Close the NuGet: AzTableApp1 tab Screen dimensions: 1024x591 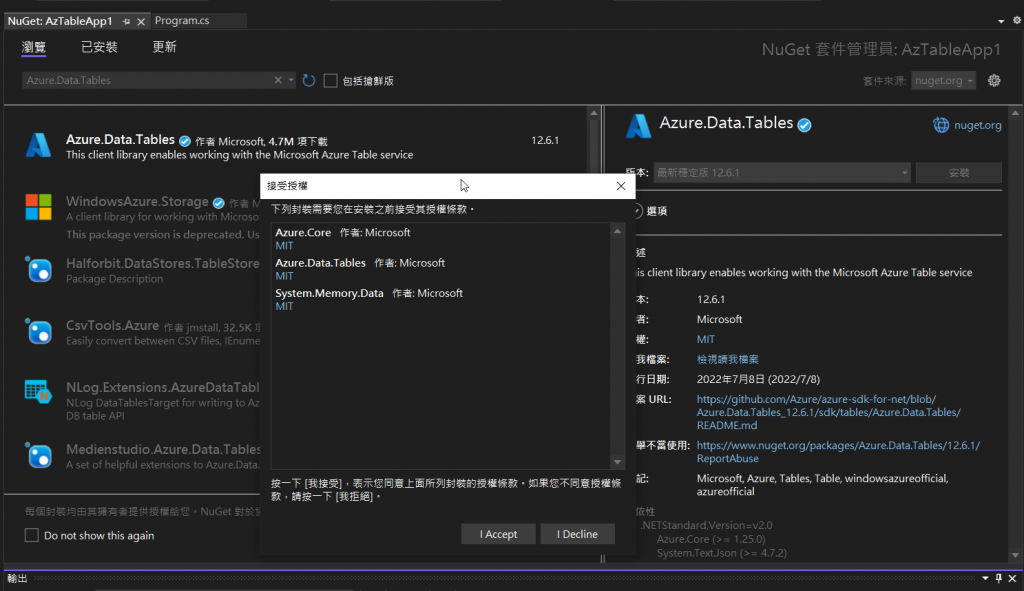[141, 22]
